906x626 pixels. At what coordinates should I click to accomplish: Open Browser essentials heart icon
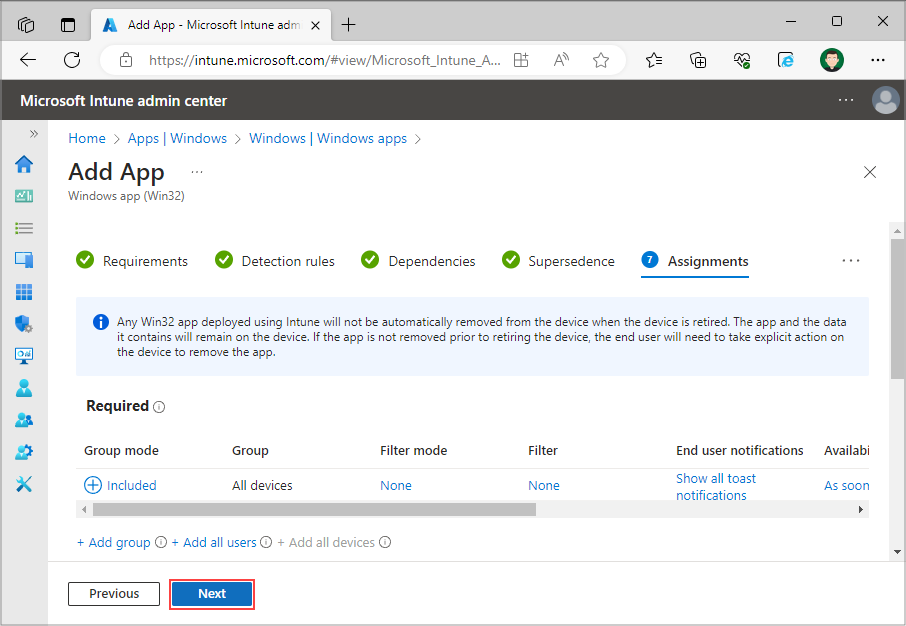click(742, 60)
